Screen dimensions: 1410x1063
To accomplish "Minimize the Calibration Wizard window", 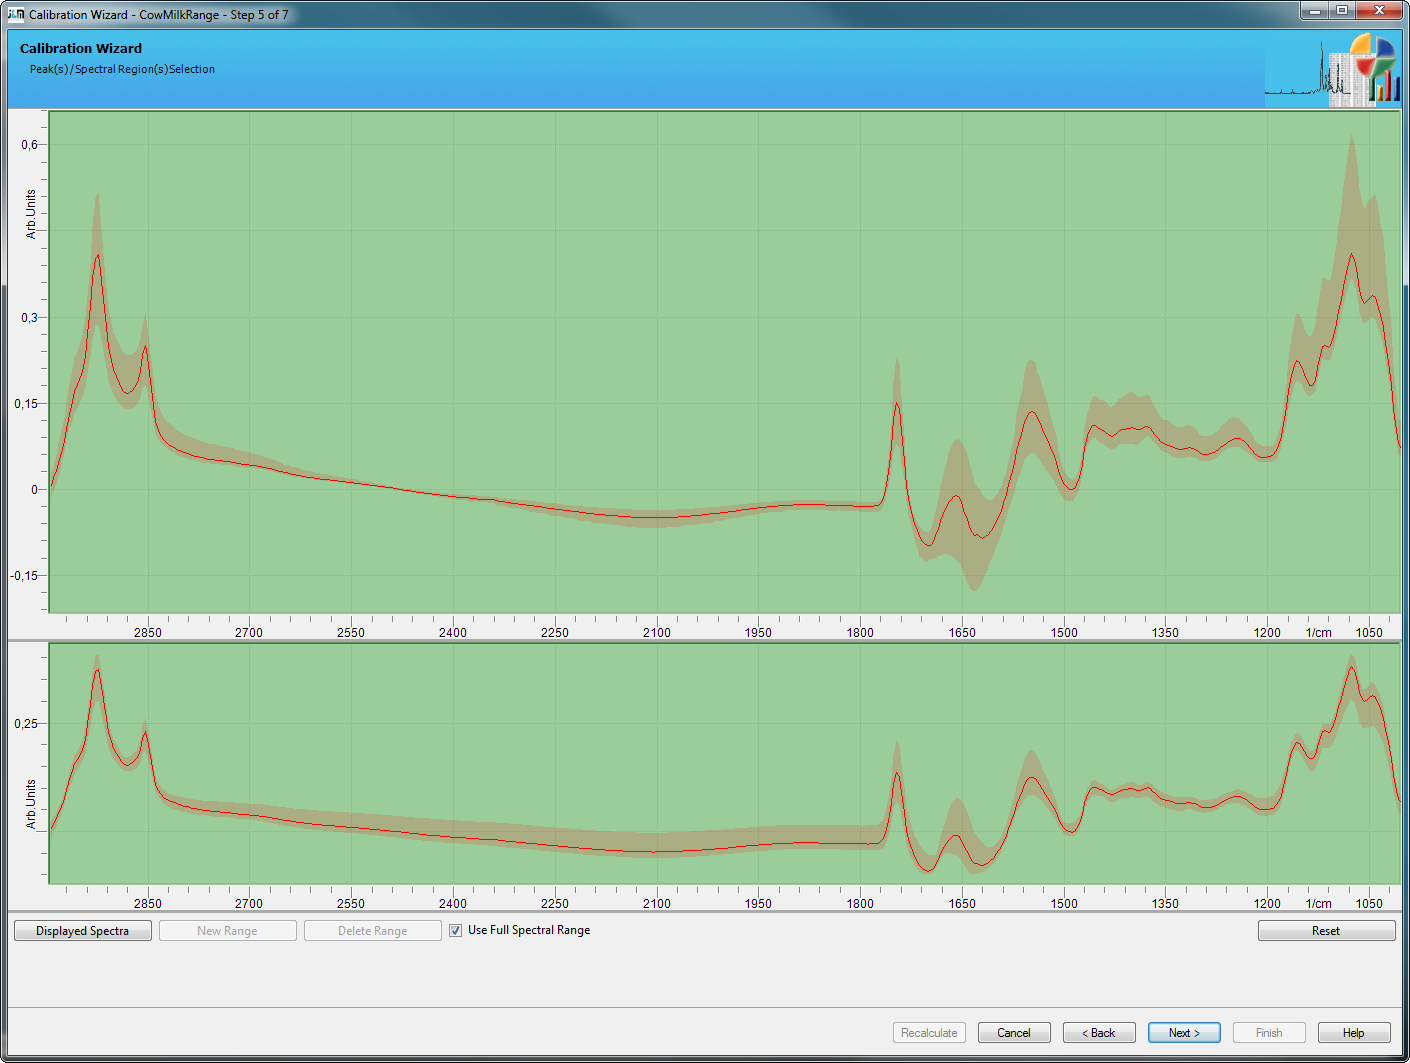I will (1315, 11).
